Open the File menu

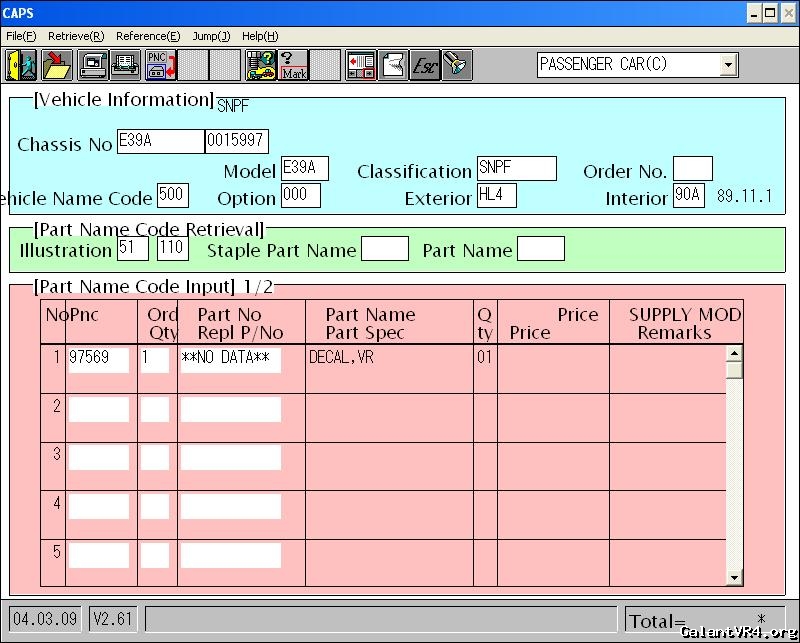21,36
